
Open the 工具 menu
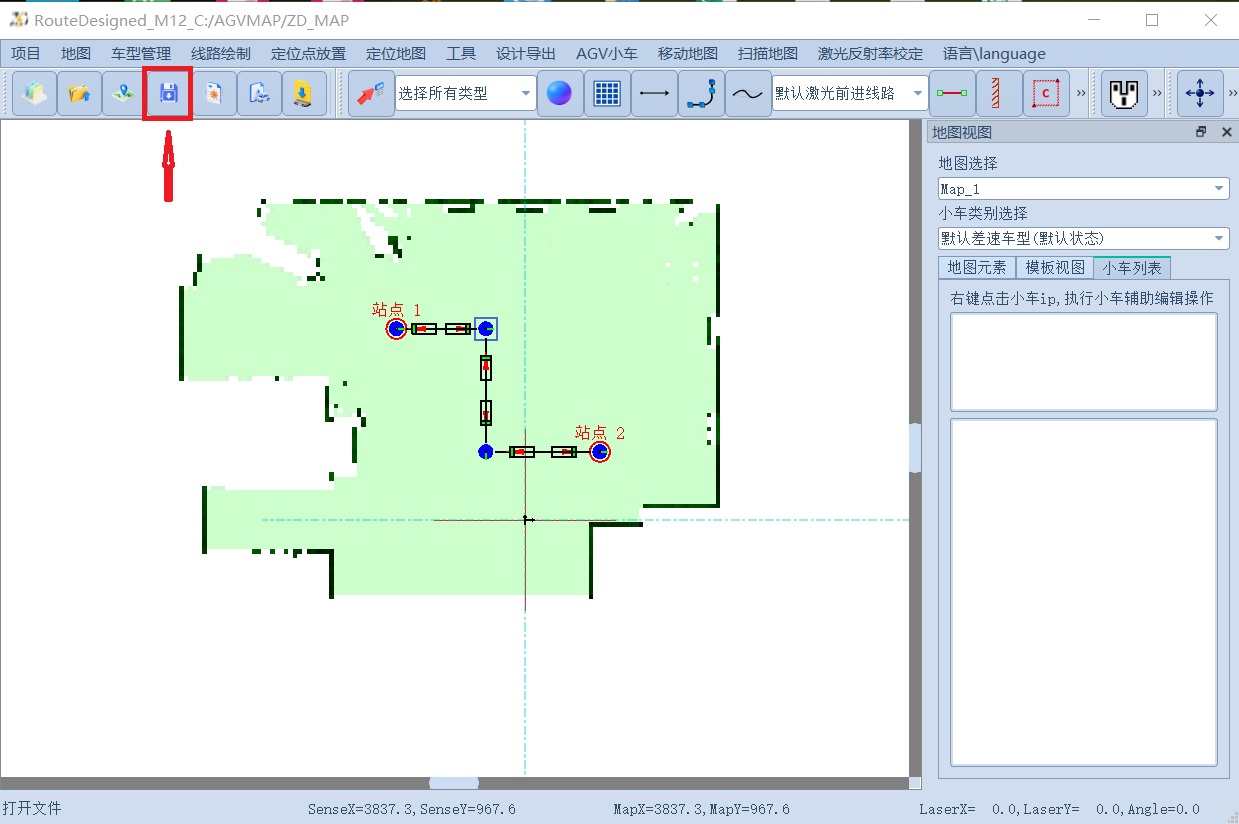click(461, 54)
